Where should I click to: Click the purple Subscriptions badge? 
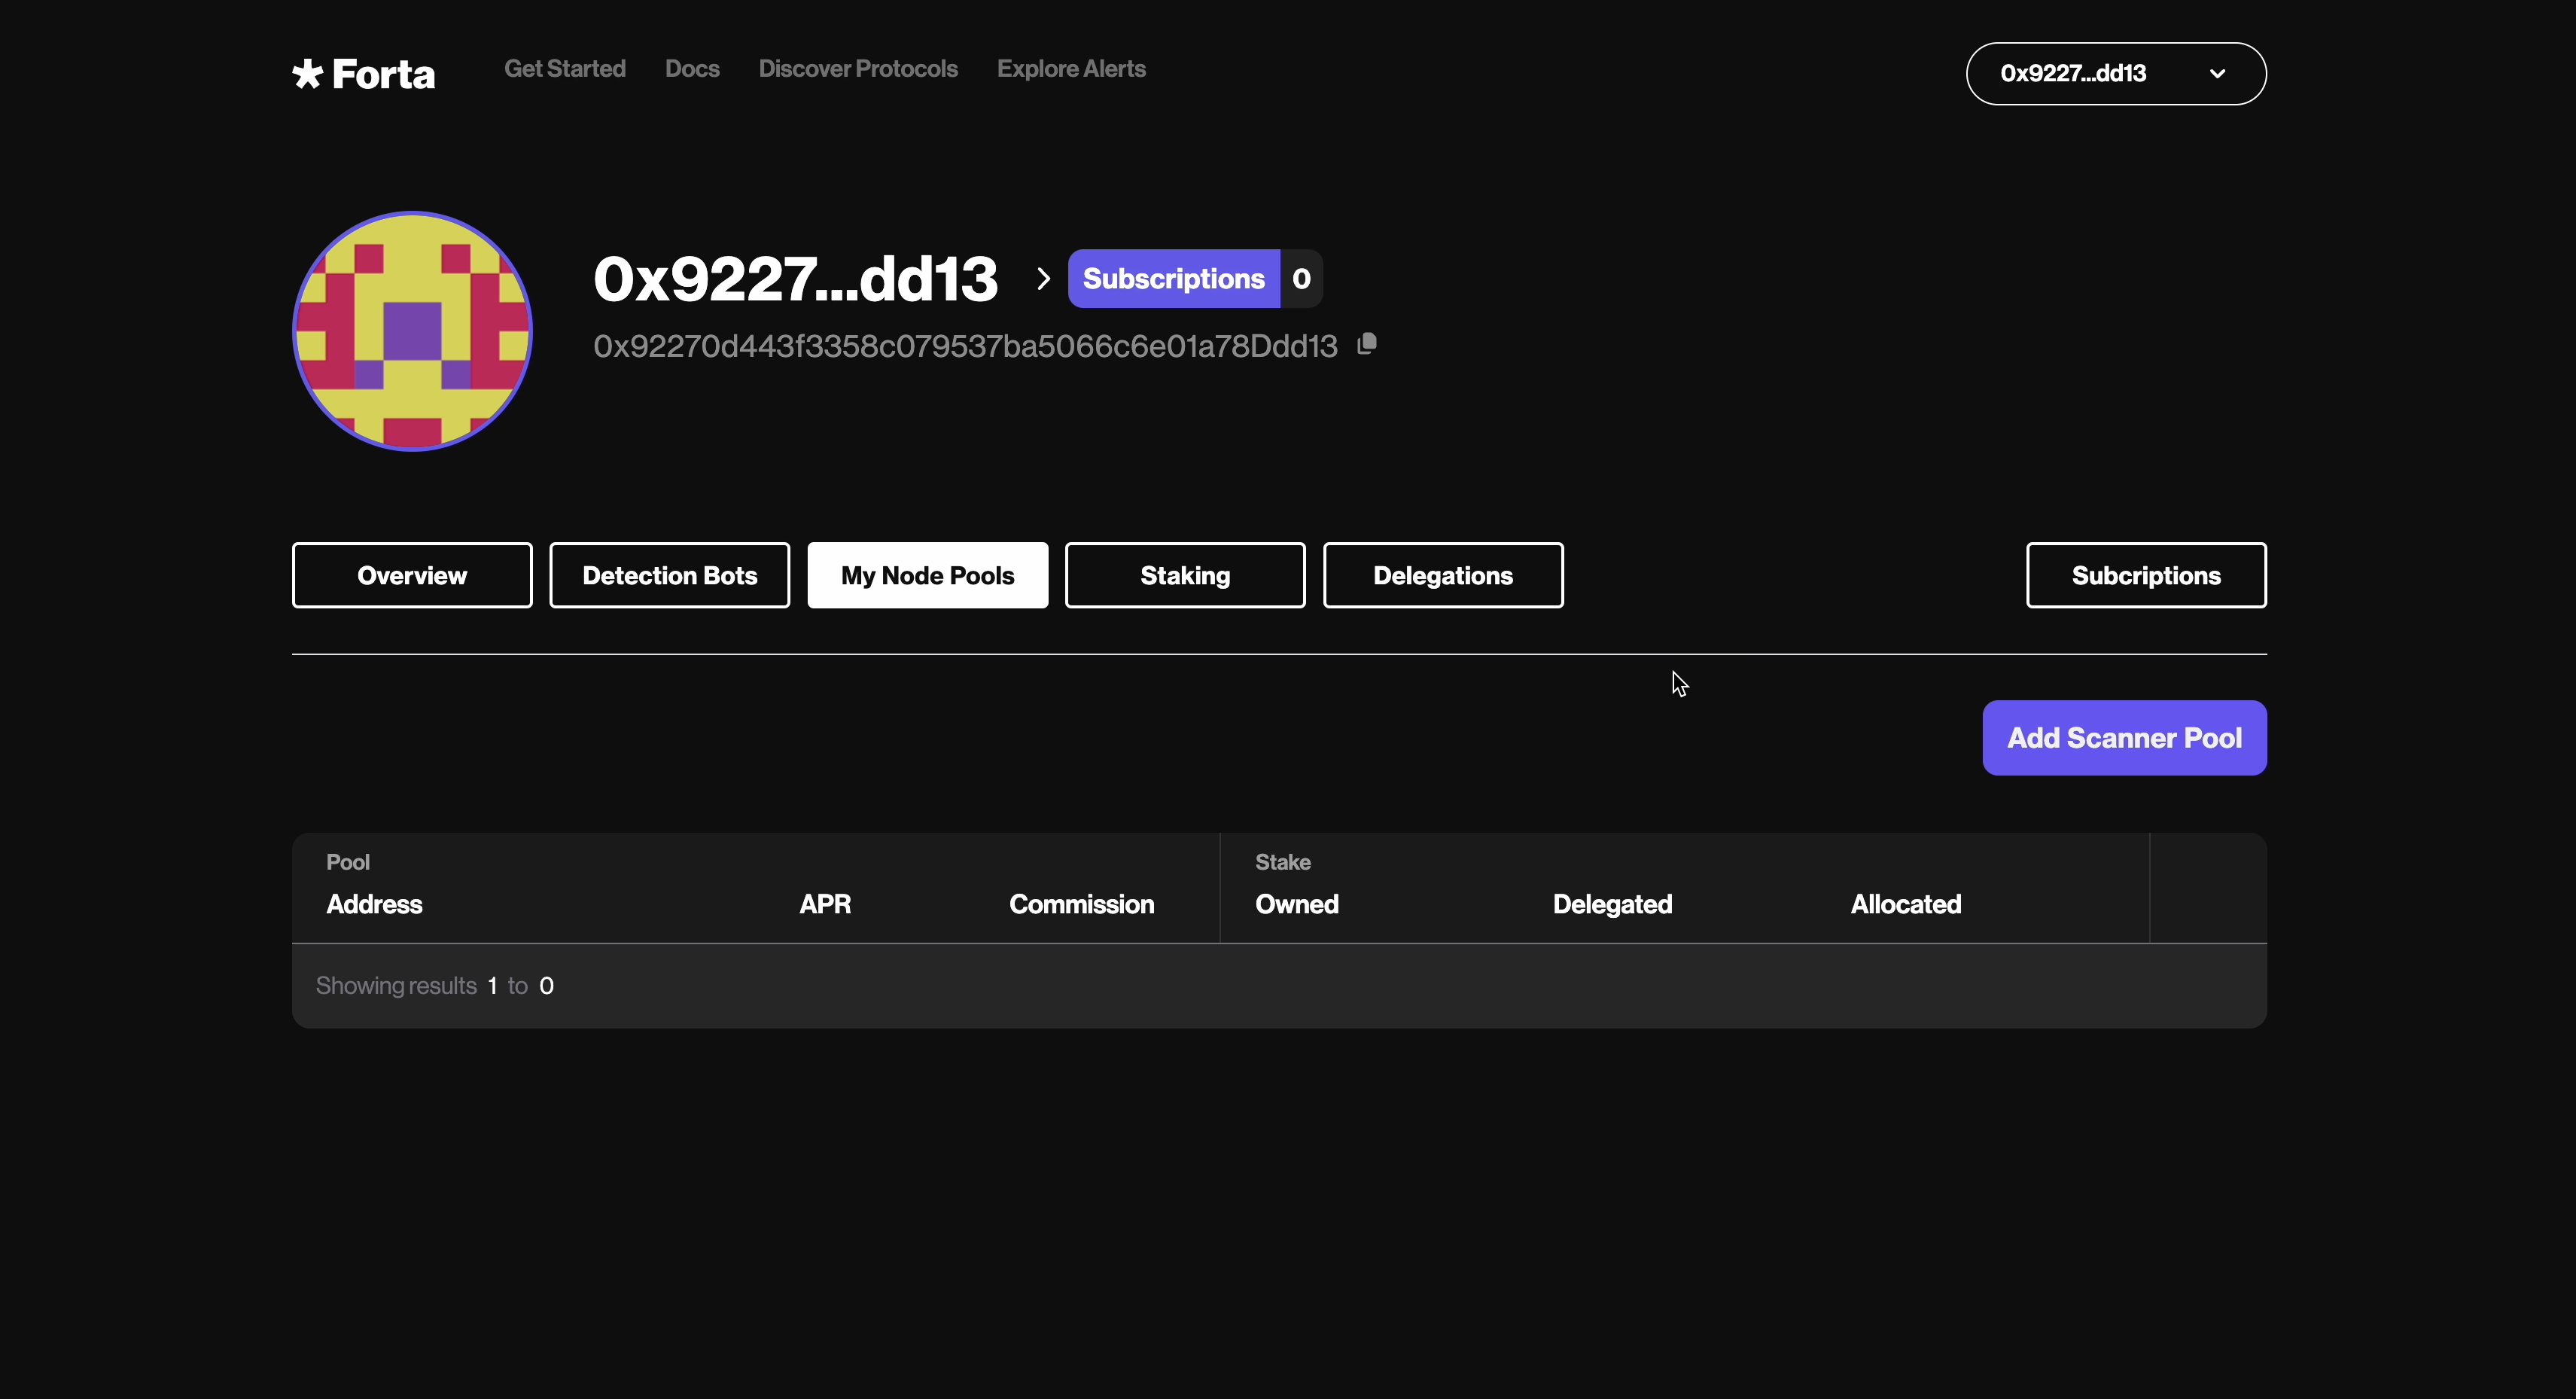(1174, 278)
